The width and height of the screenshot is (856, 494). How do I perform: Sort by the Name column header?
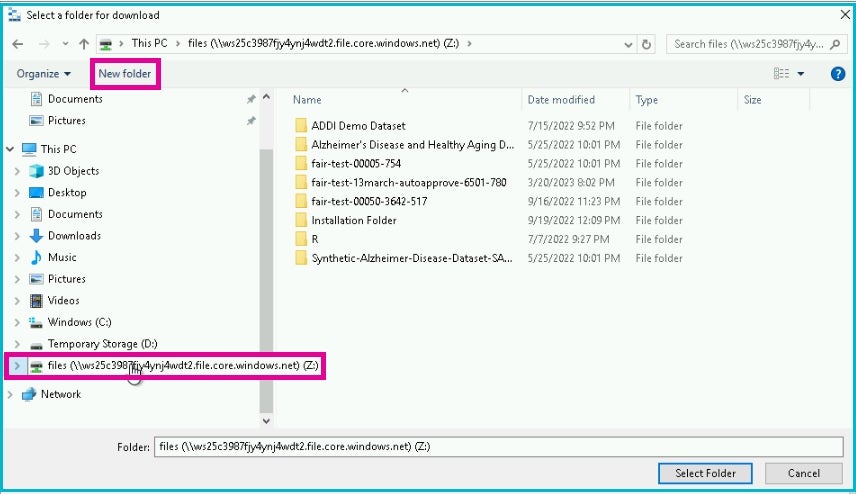[x=307, y=100]
